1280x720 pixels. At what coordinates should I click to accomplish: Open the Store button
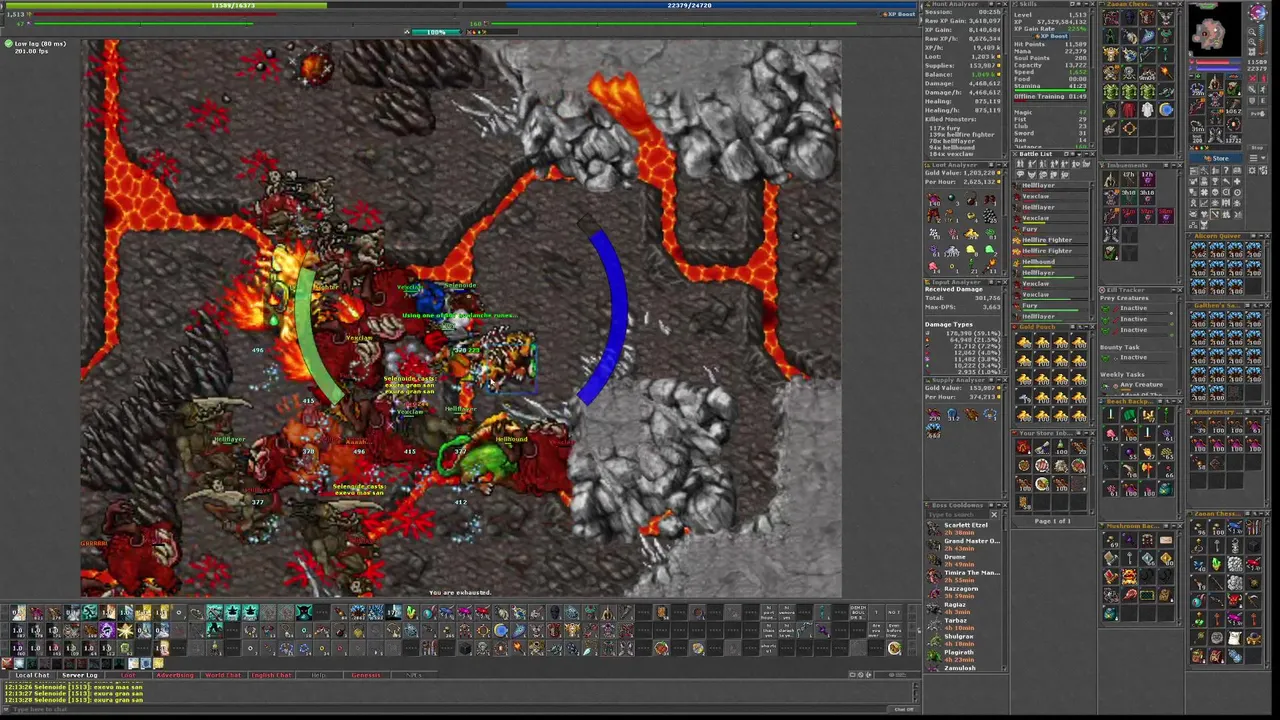[x=1216, y=158]
